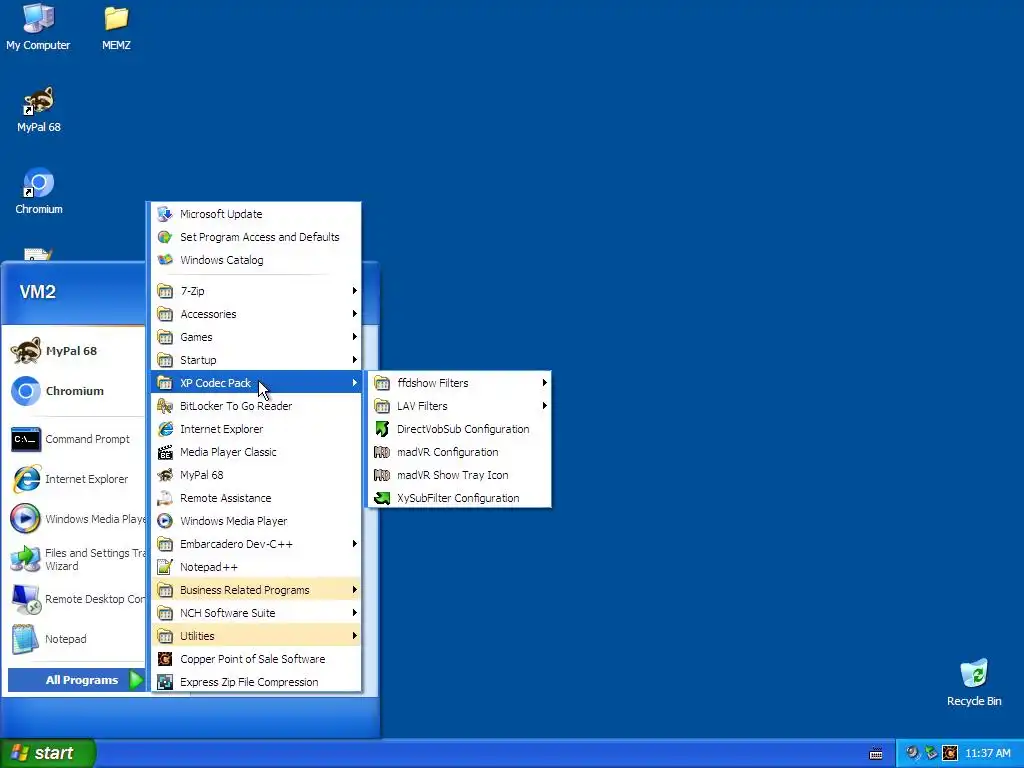Open the Recycle Bin icon
This screenshot has height=768, width=1024.
974,682
